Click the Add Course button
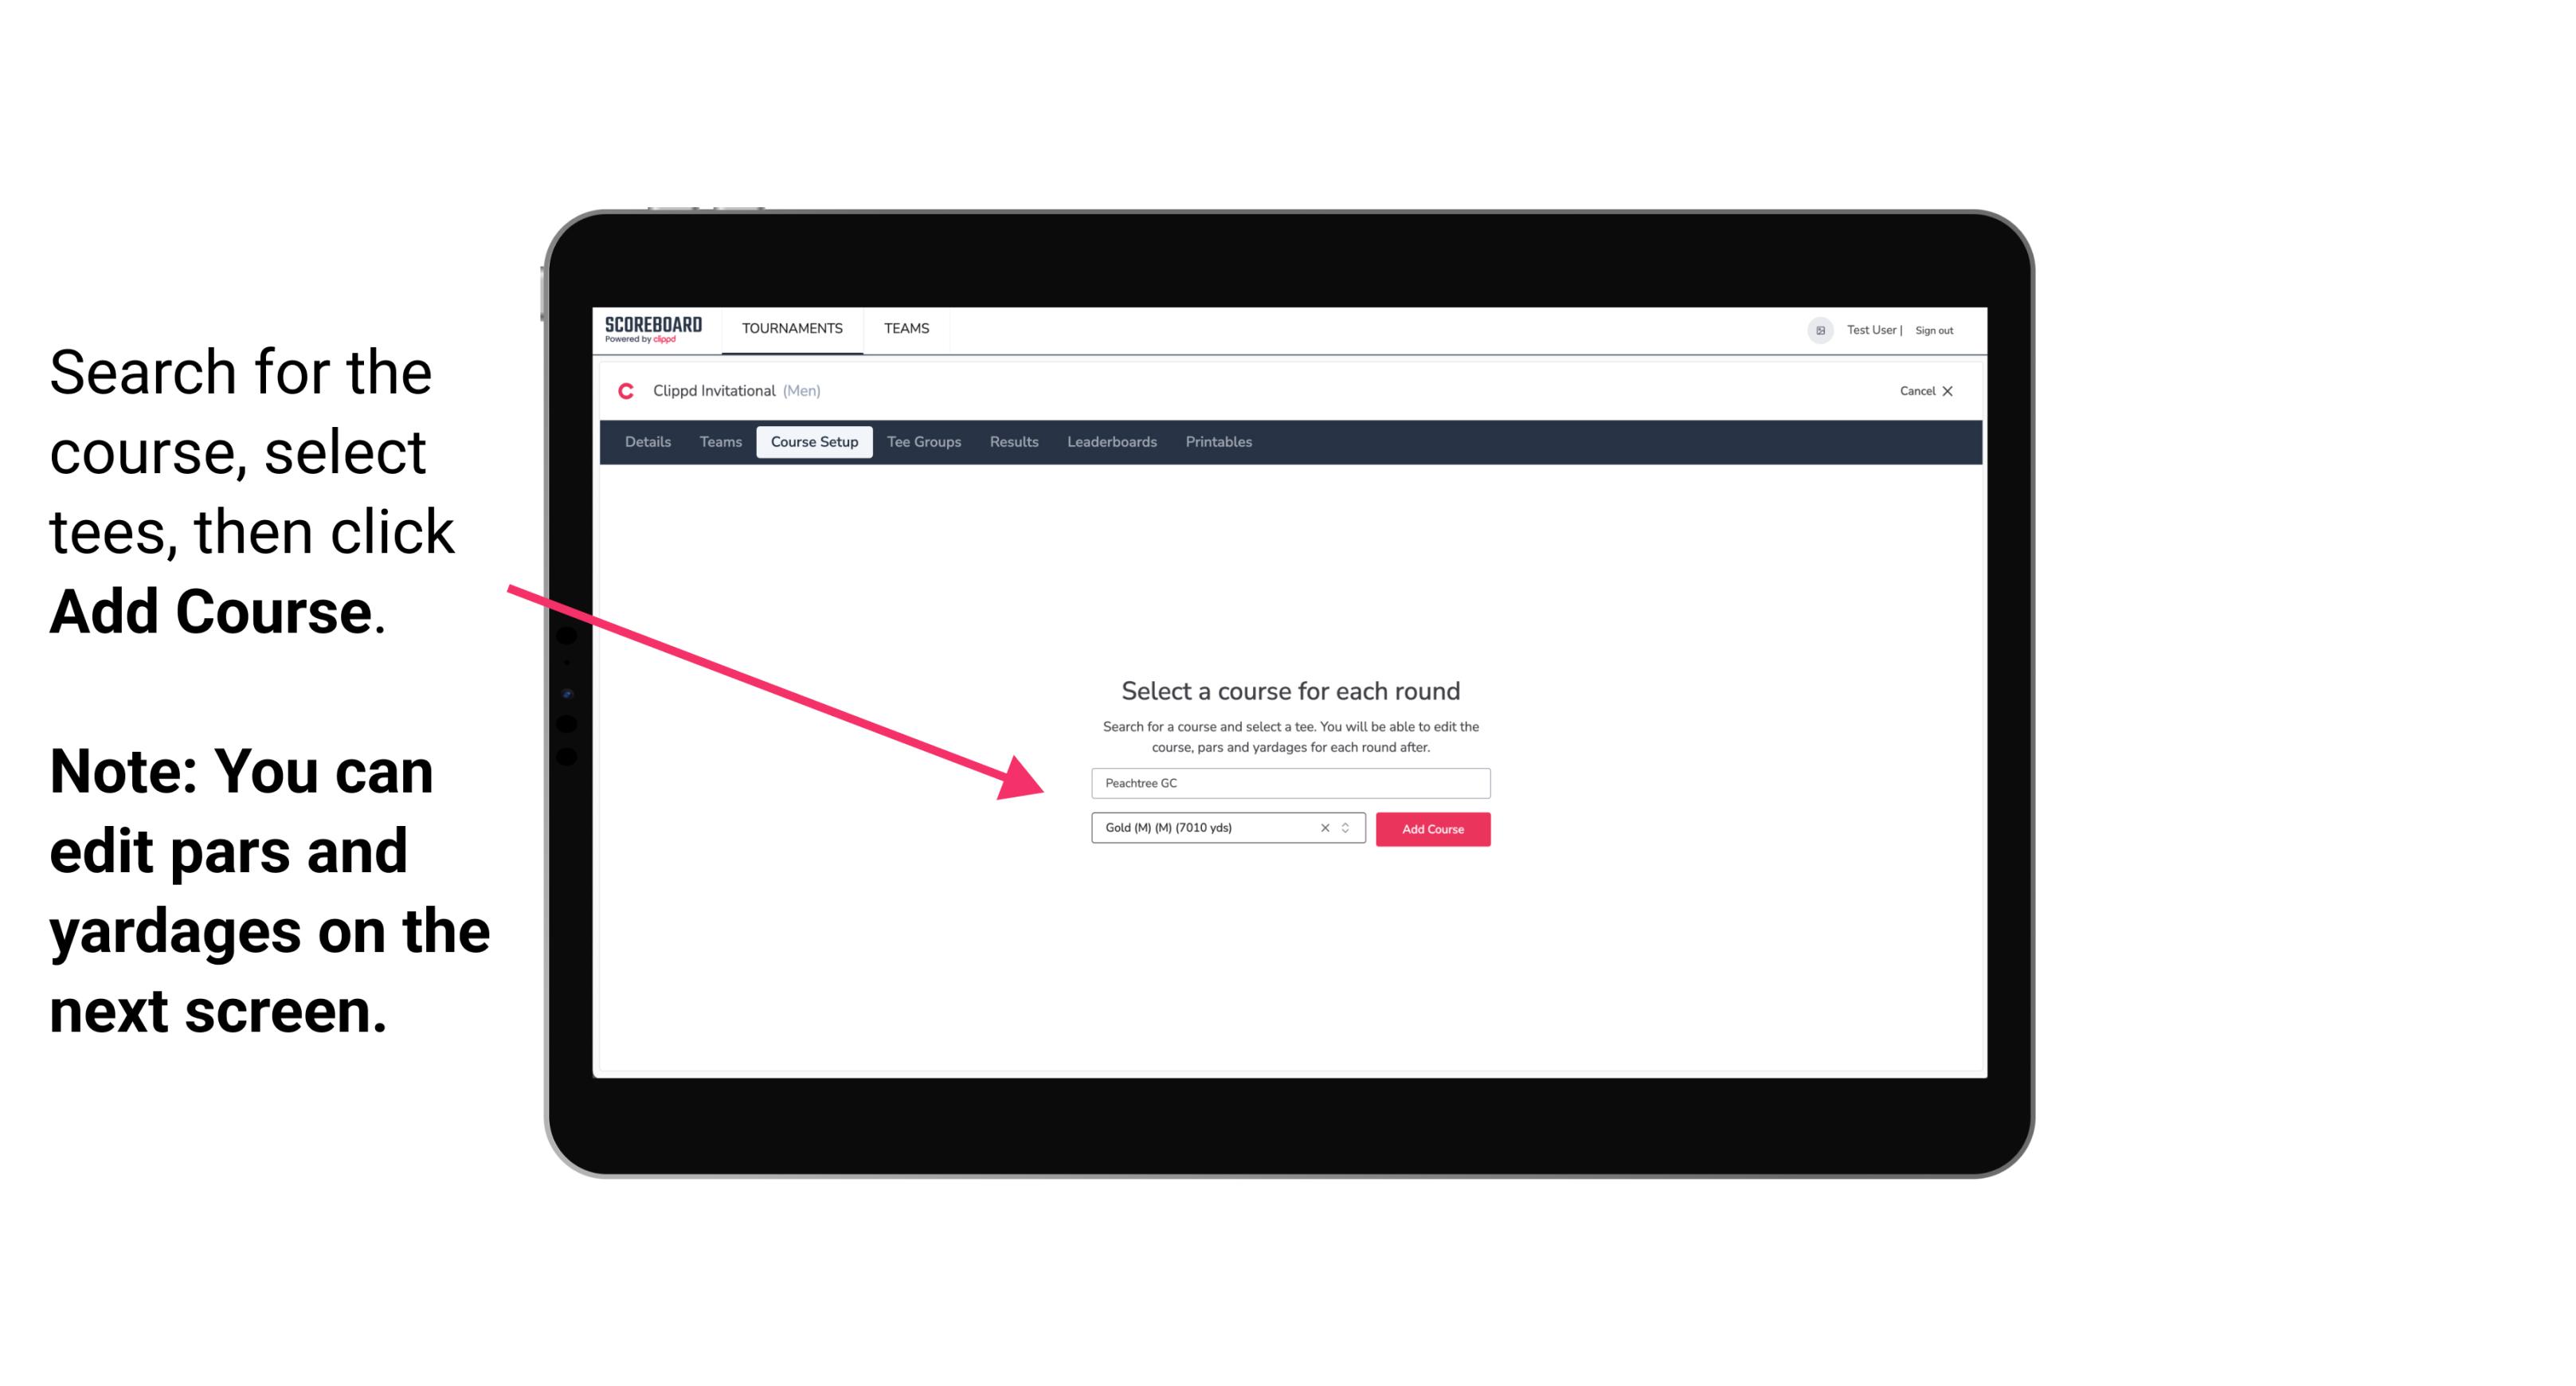The image size is (2576, 1386). (1431, 828)
